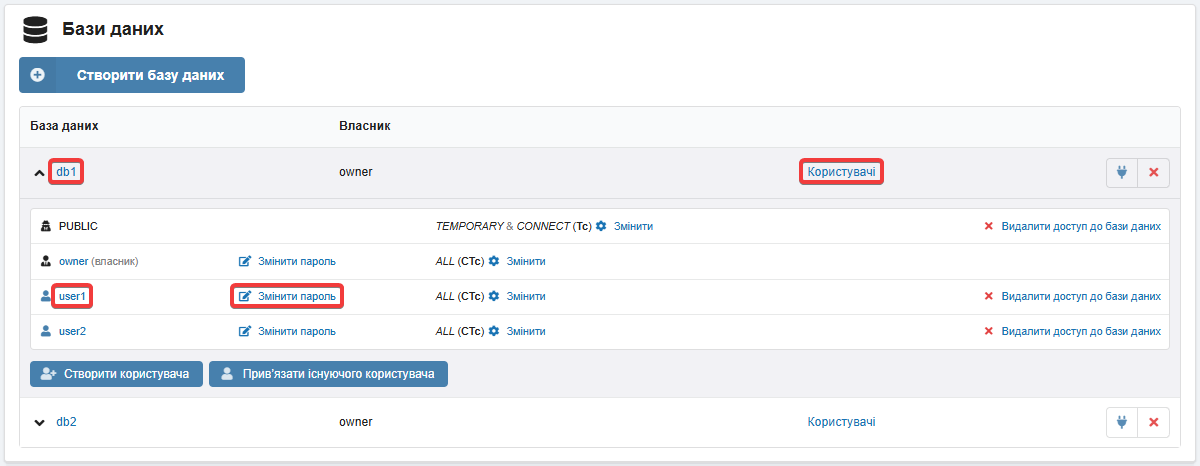Open Користувачі link for db2
The image size is (1200, 466).
(x=841, y=422)
